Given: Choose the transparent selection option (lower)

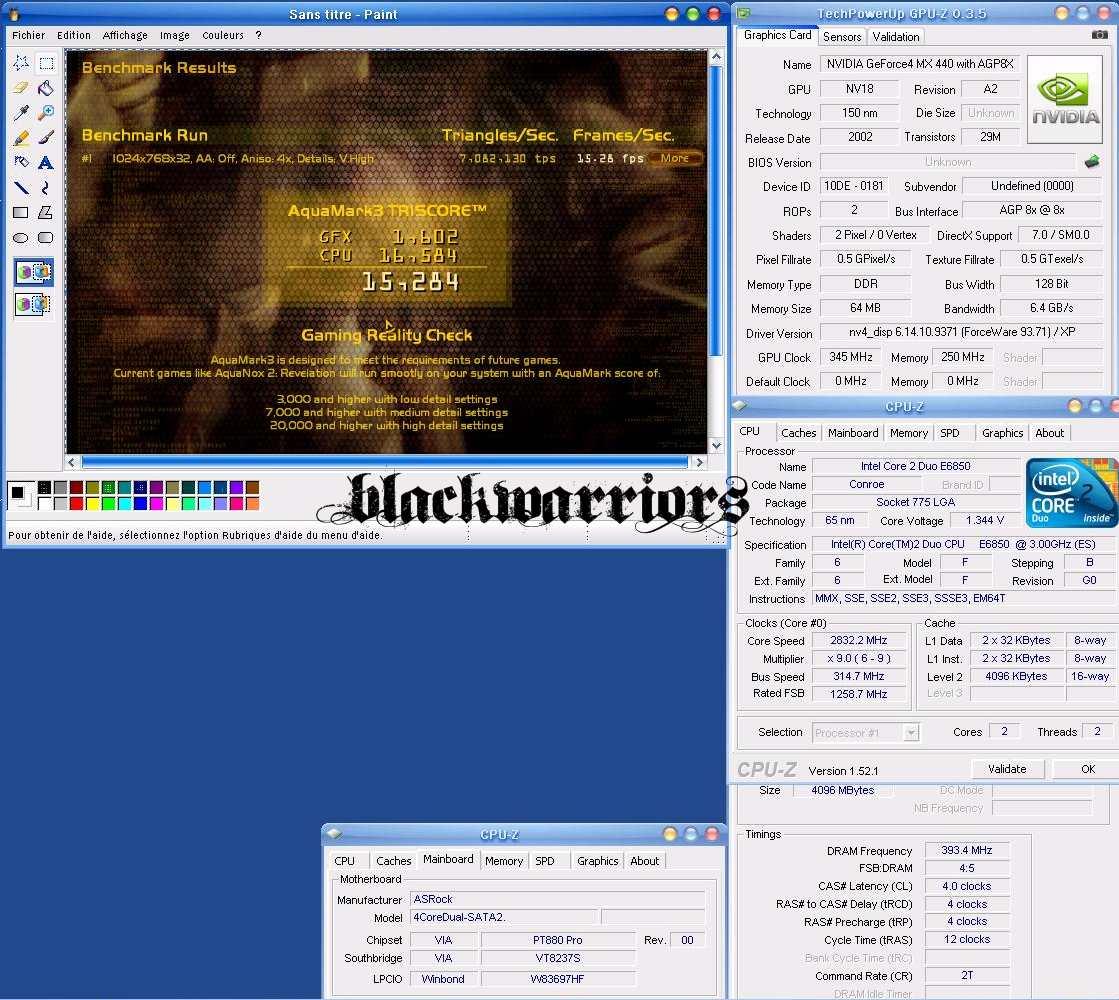Looking at the screenshot, I should (34, 304).
